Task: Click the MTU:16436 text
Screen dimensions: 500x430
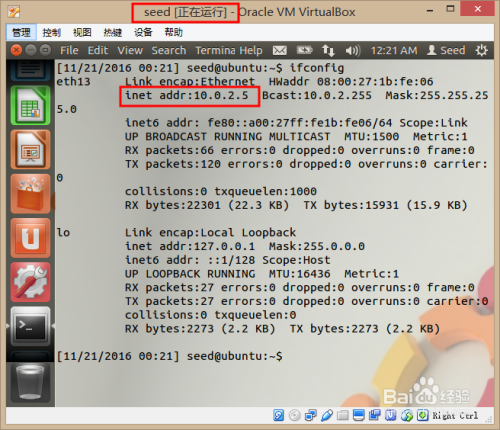Action: [x=300, y=274]
